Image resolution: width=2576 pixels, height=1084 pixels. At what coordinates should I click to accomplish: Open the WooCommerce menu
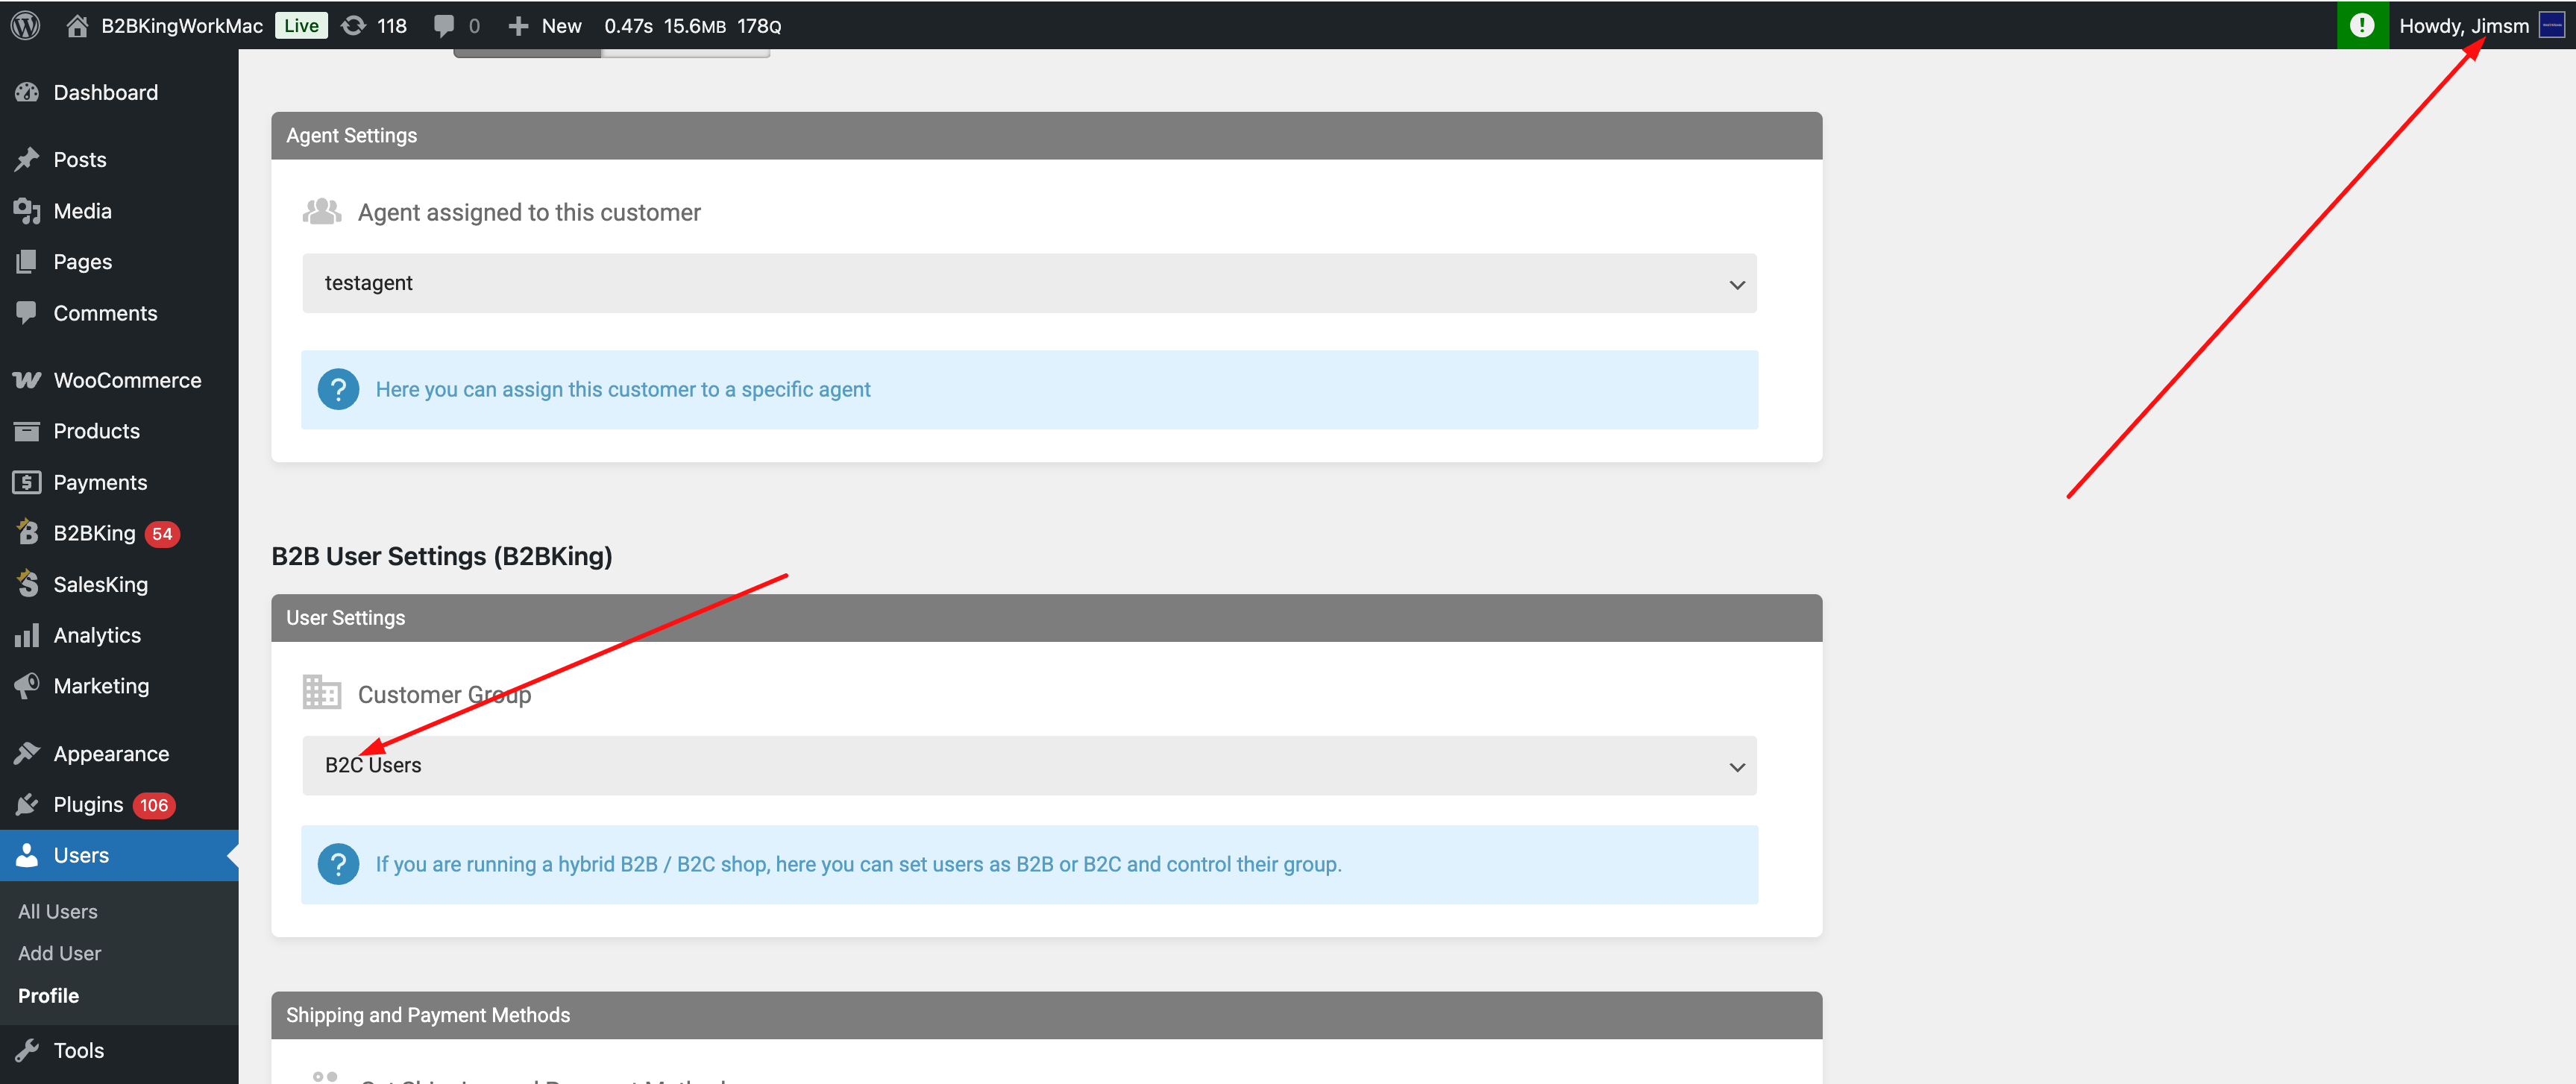pos(127,380)
